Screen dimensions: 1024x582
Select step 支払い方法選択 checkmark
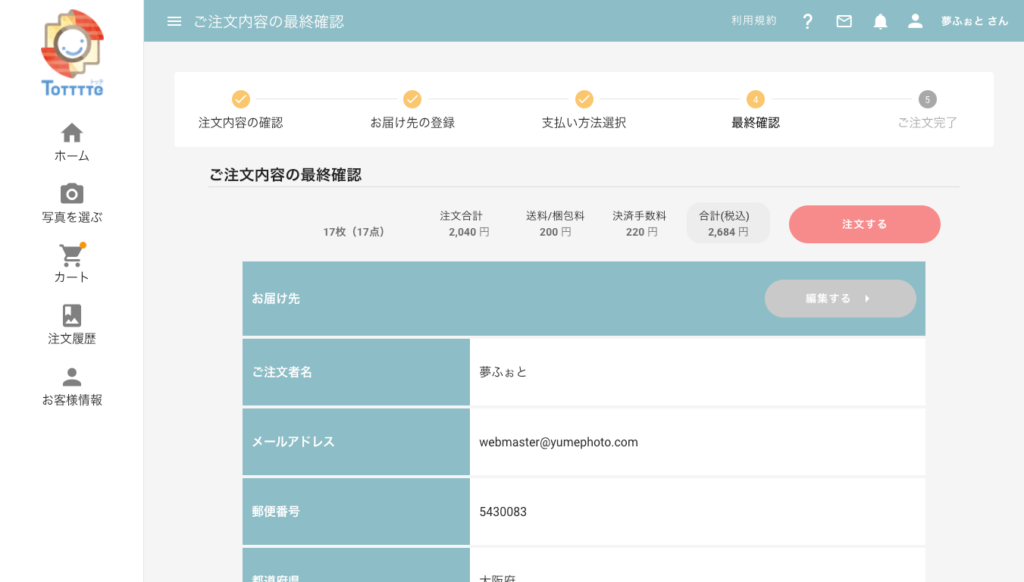point(584,99)
